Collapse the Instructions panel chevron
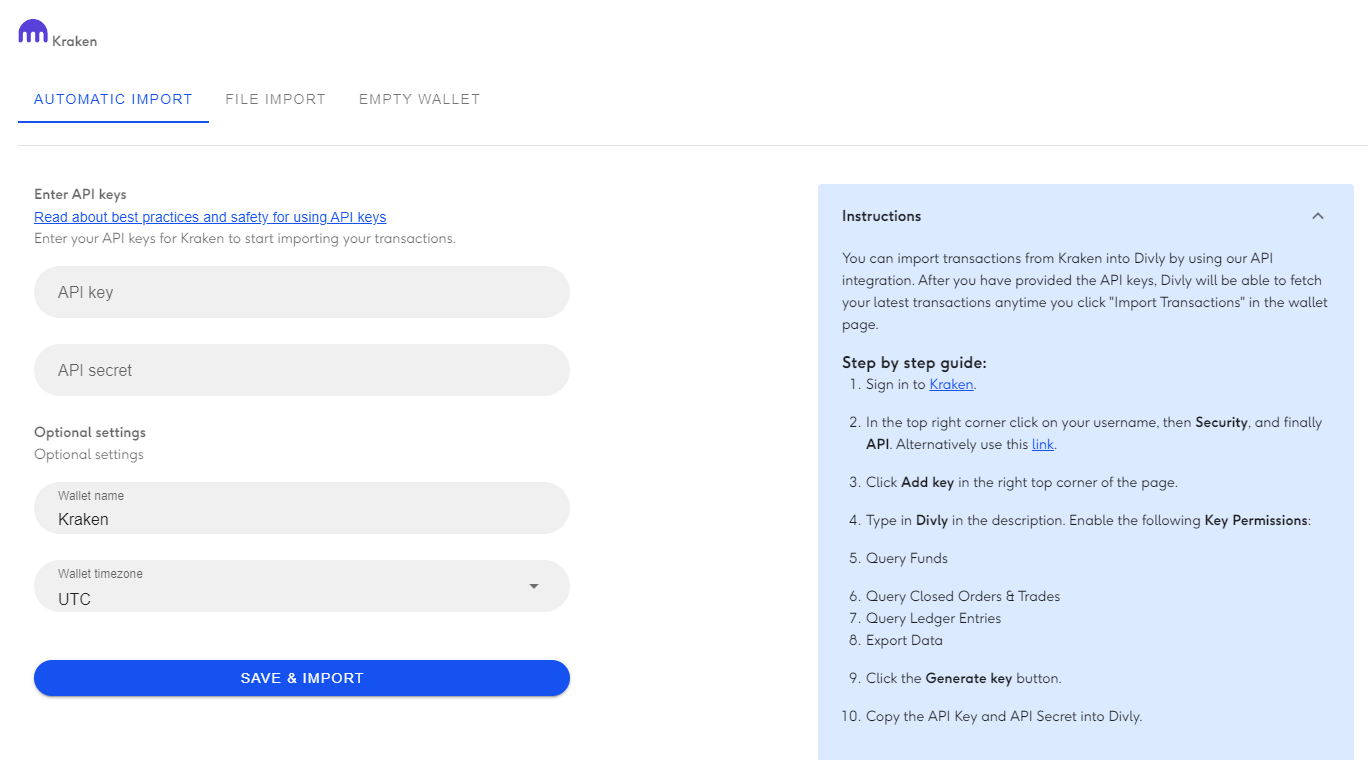This screenshot has width=1368, height=771. click(x=1318, y=216)
